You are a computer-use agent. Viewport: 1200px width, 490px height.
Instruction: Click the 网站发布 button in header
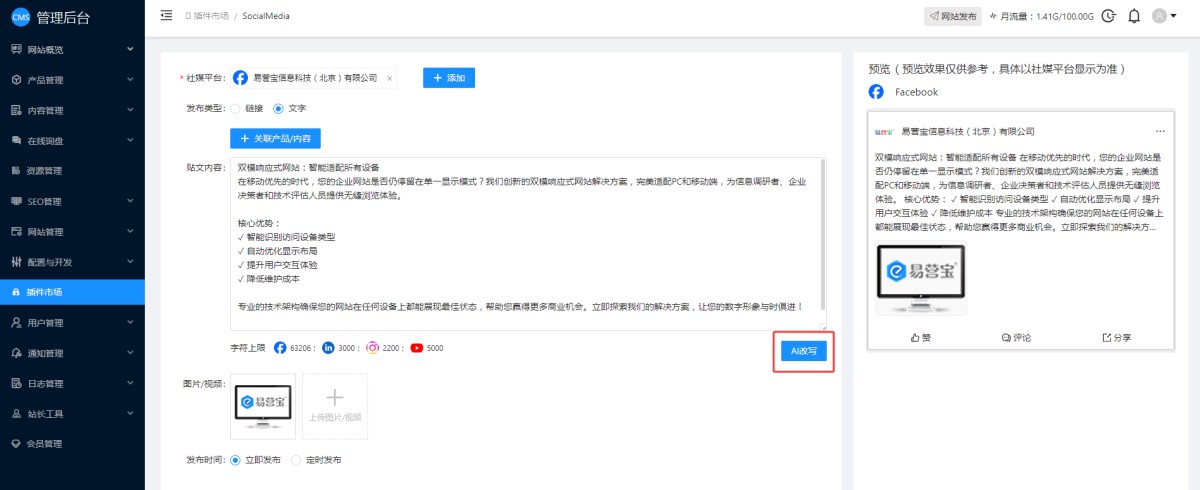coord(952,16)
